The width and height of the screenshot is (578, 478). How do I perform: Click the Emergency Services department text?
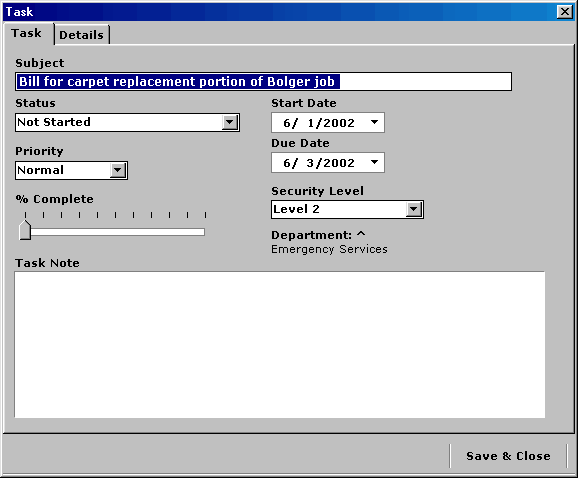click(329, 250)
